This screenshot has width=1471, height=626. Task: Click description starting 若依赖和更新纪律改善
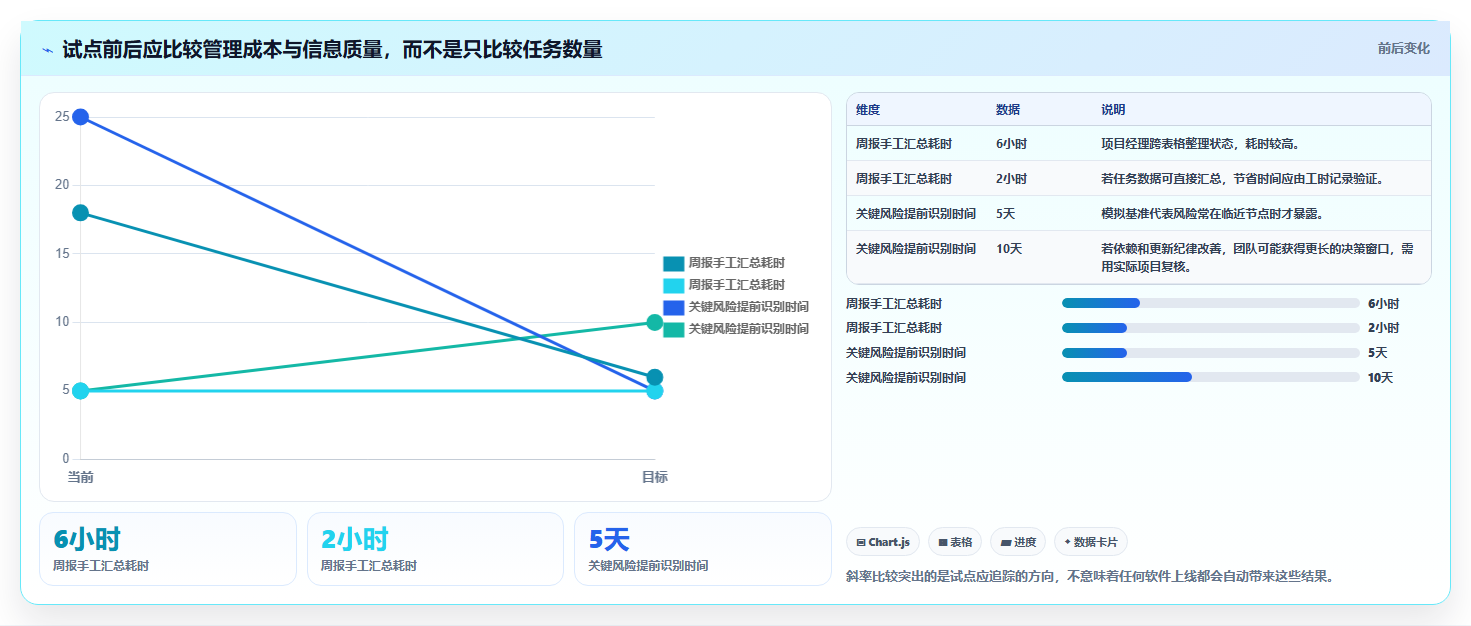[x=1257, y=258]
